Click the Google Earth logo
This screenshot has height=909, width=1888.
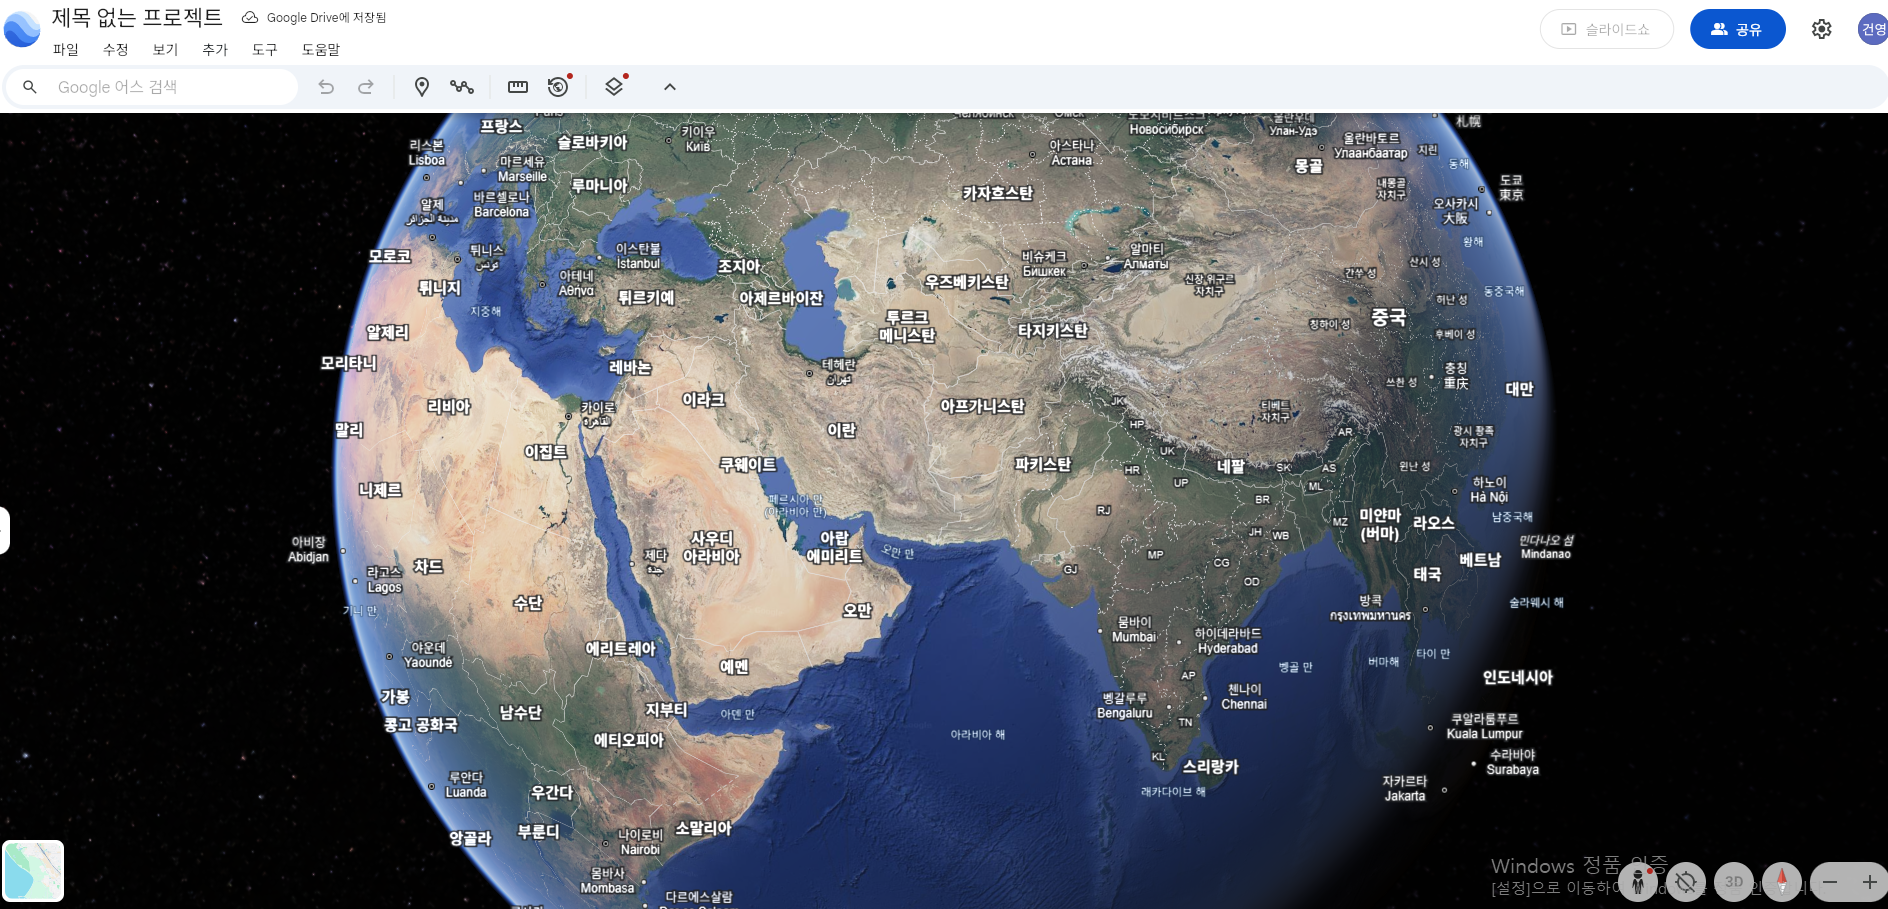tap(22, 29)
